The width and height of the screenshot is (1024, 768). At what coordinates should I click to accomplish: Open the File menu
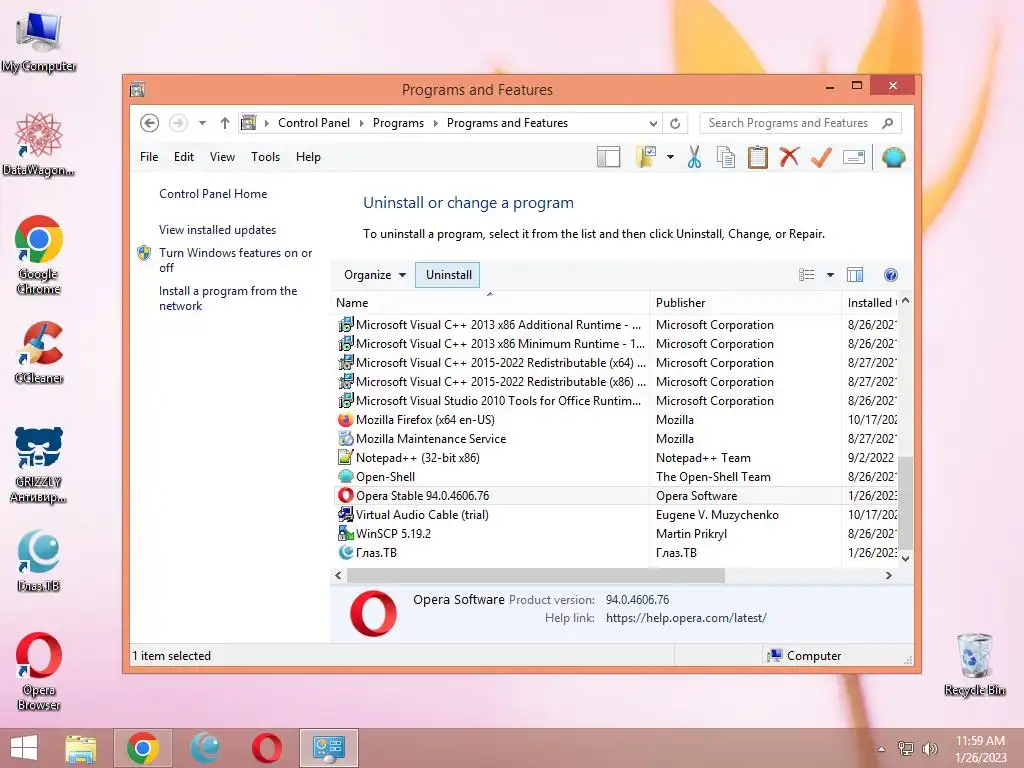click(x=149, y=157)
